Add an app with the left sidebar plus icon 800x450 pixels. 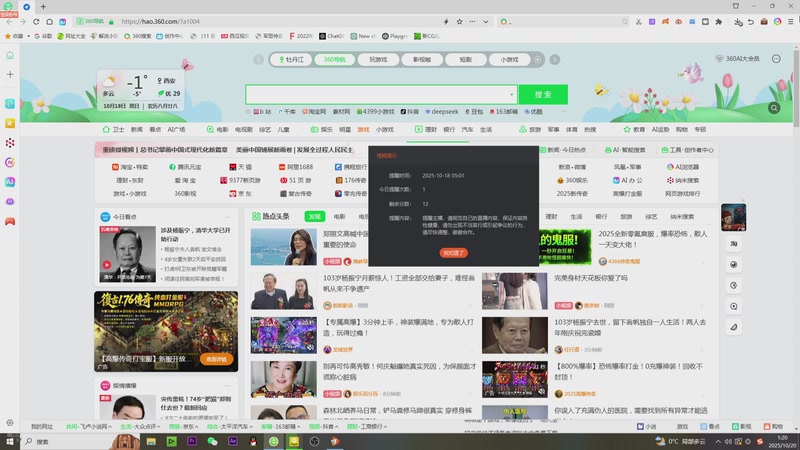pyautogui.click(x=10, y=74)
